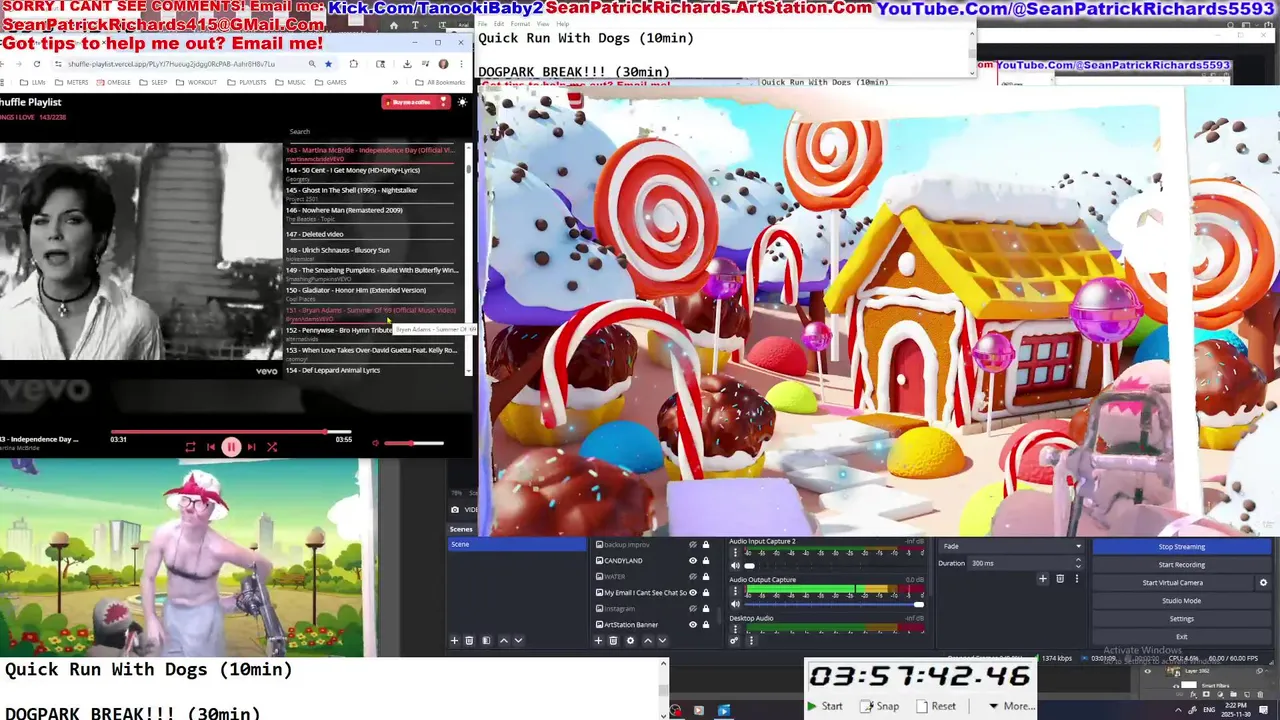
Task: Adjust Audio Output Capture volume slider
Action: [x=834, y=604]
